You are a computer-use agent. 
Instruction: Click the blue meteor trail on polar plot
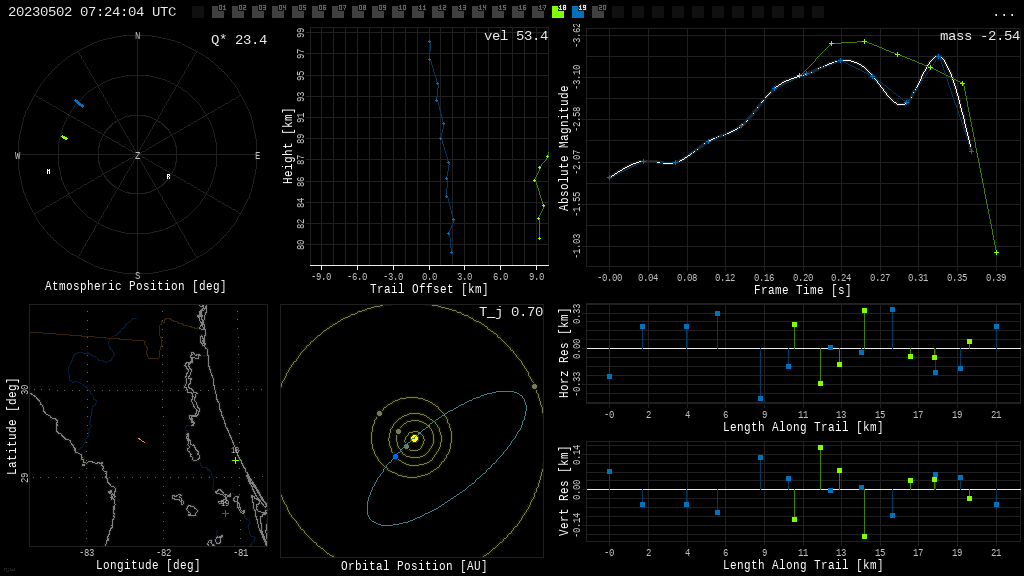click(79, 103)
